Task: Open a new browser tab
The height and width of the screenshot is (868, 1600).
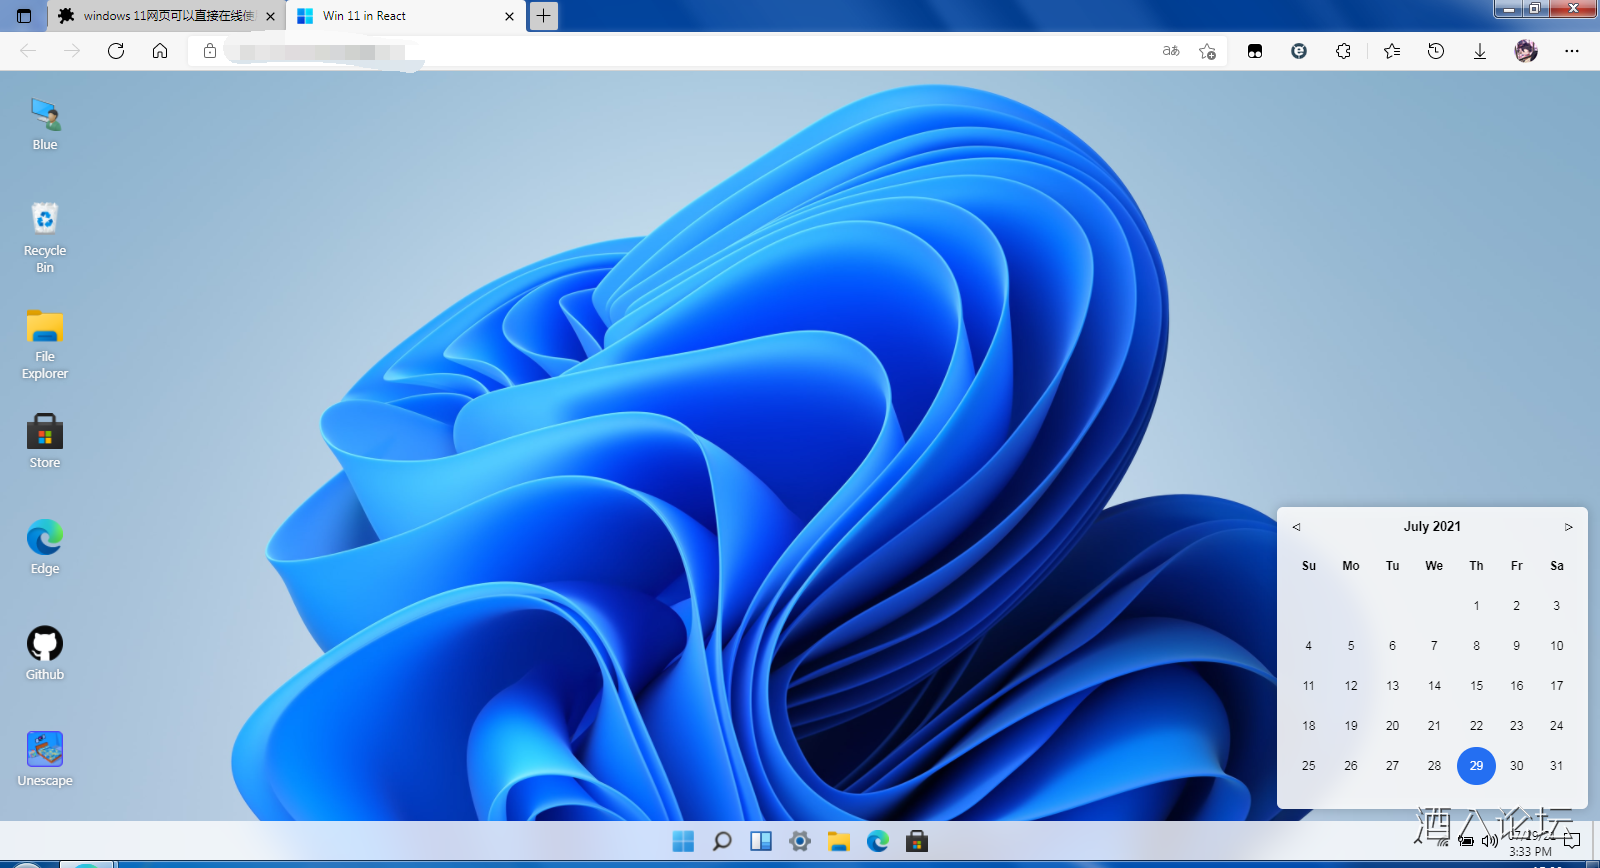Action: (543, 16)
